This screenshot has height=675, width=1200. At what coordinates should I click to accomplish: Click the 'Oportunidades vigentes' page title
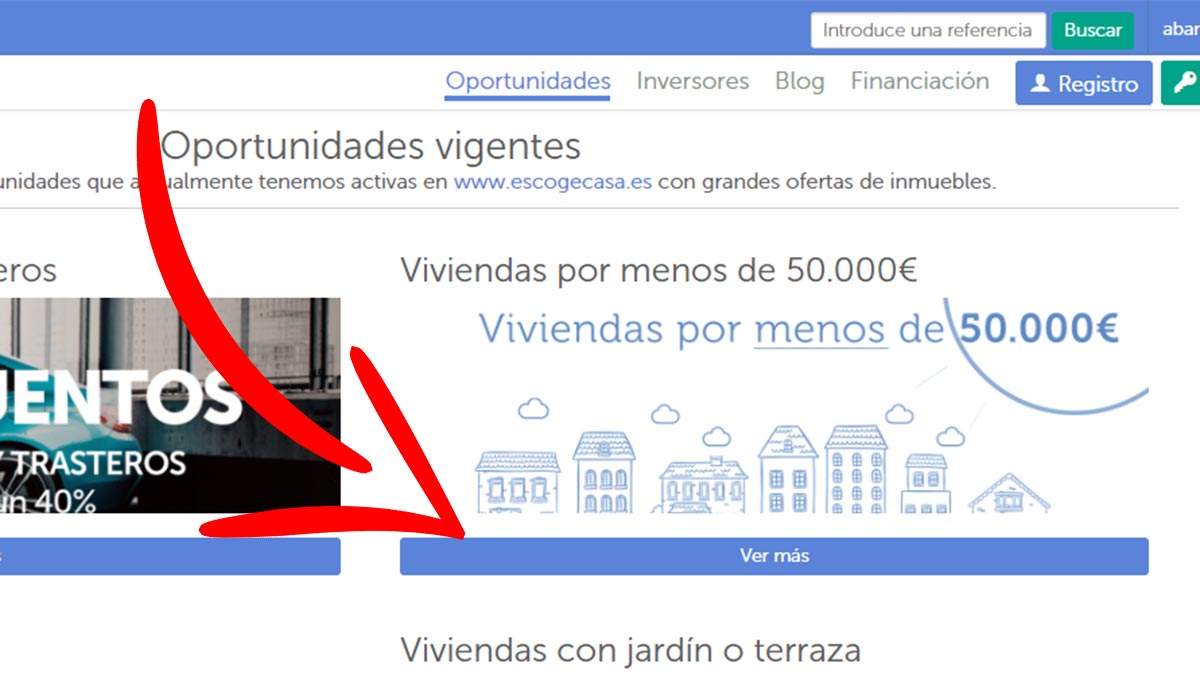371,146
